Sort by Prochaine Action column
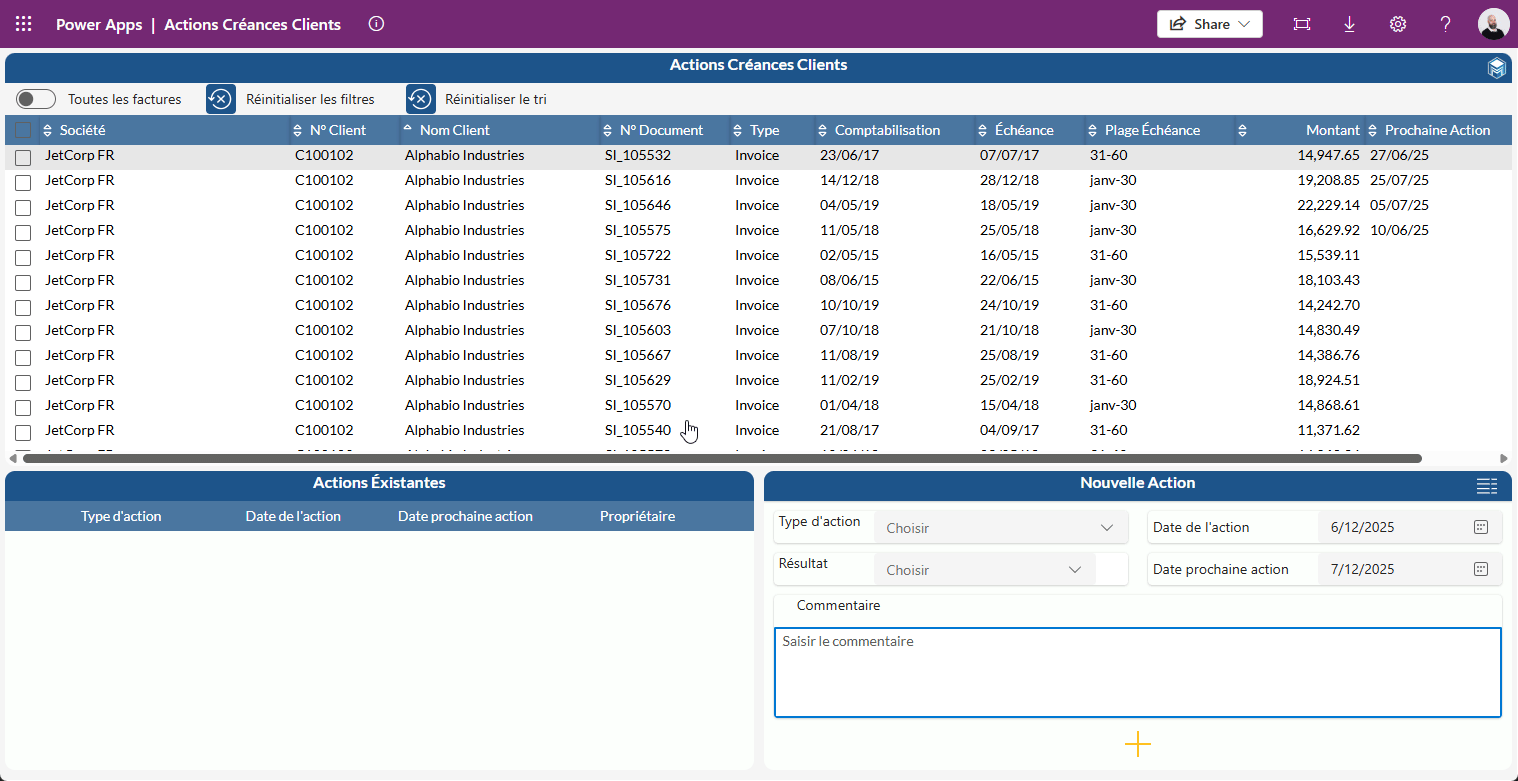 tap(1372, 131)
